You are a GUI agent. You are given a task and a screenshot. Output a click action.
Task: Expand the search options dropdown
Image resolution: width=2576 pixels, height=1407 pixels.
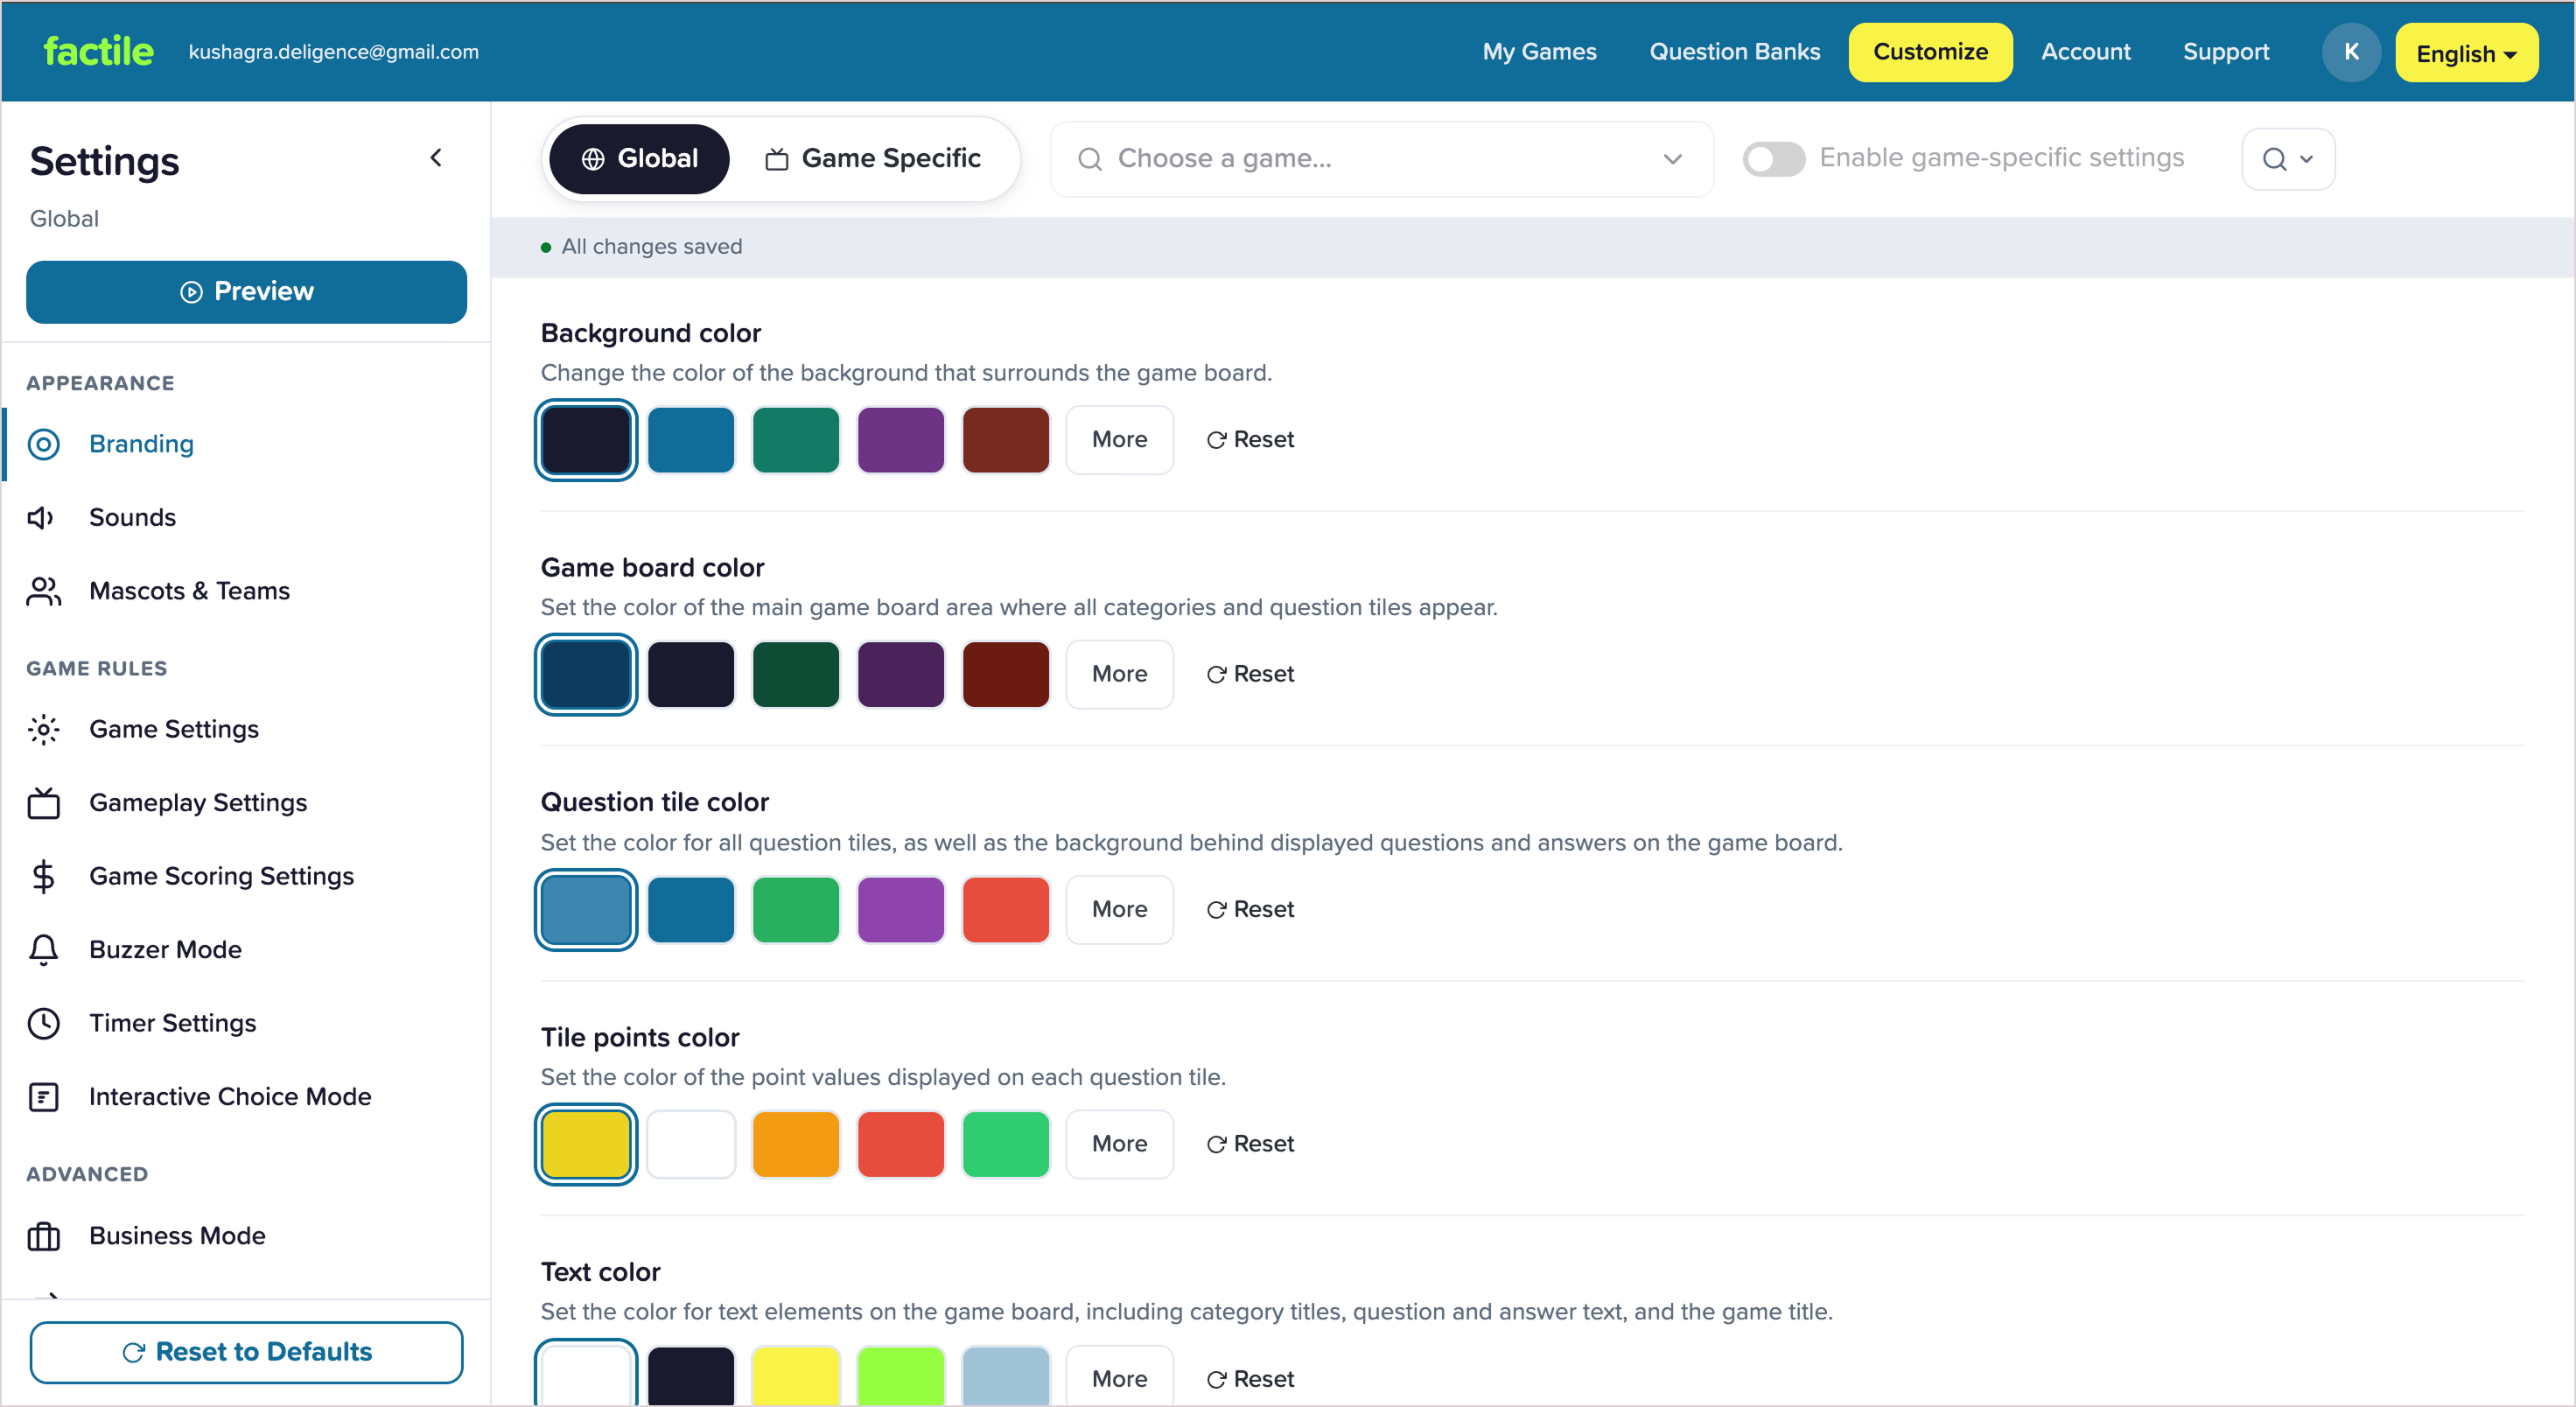point(2288,159)
